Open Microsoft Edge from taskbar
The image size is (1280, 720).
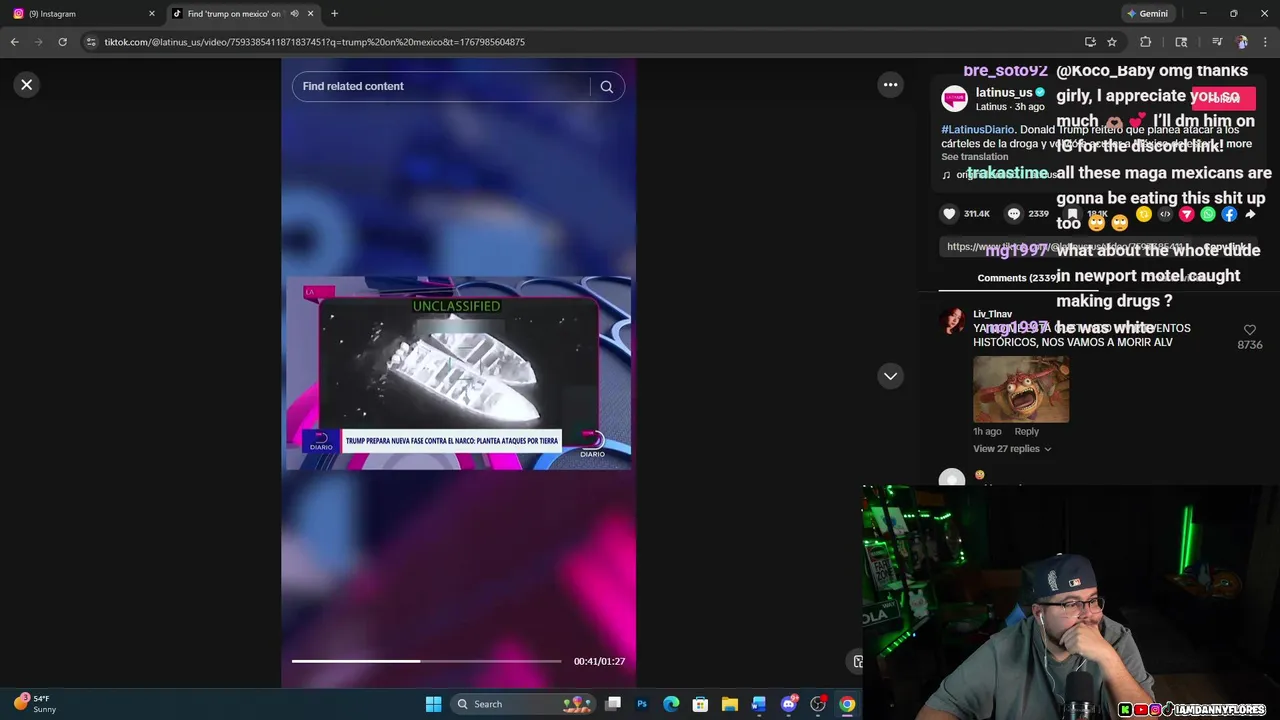pos(671,704)
